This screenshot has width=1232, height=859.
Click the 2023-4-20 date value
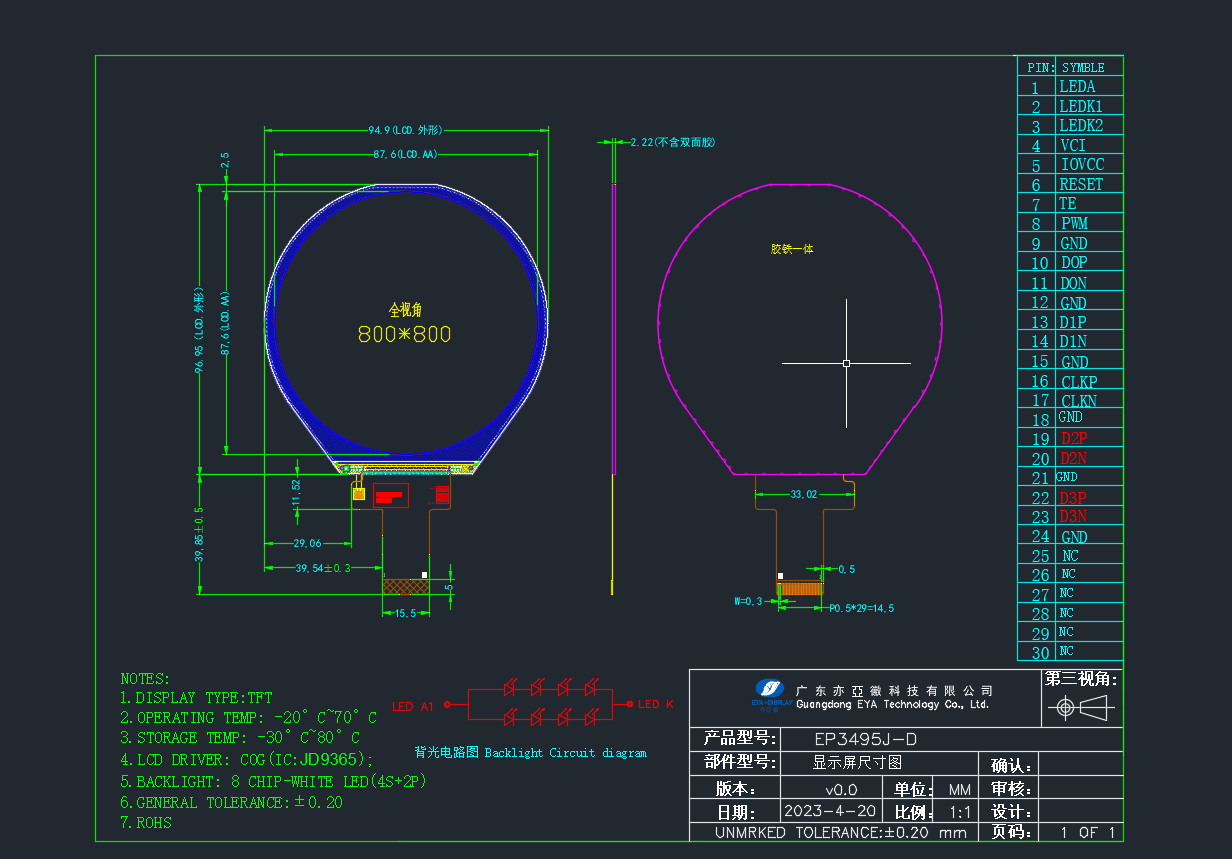pos(830,810)
